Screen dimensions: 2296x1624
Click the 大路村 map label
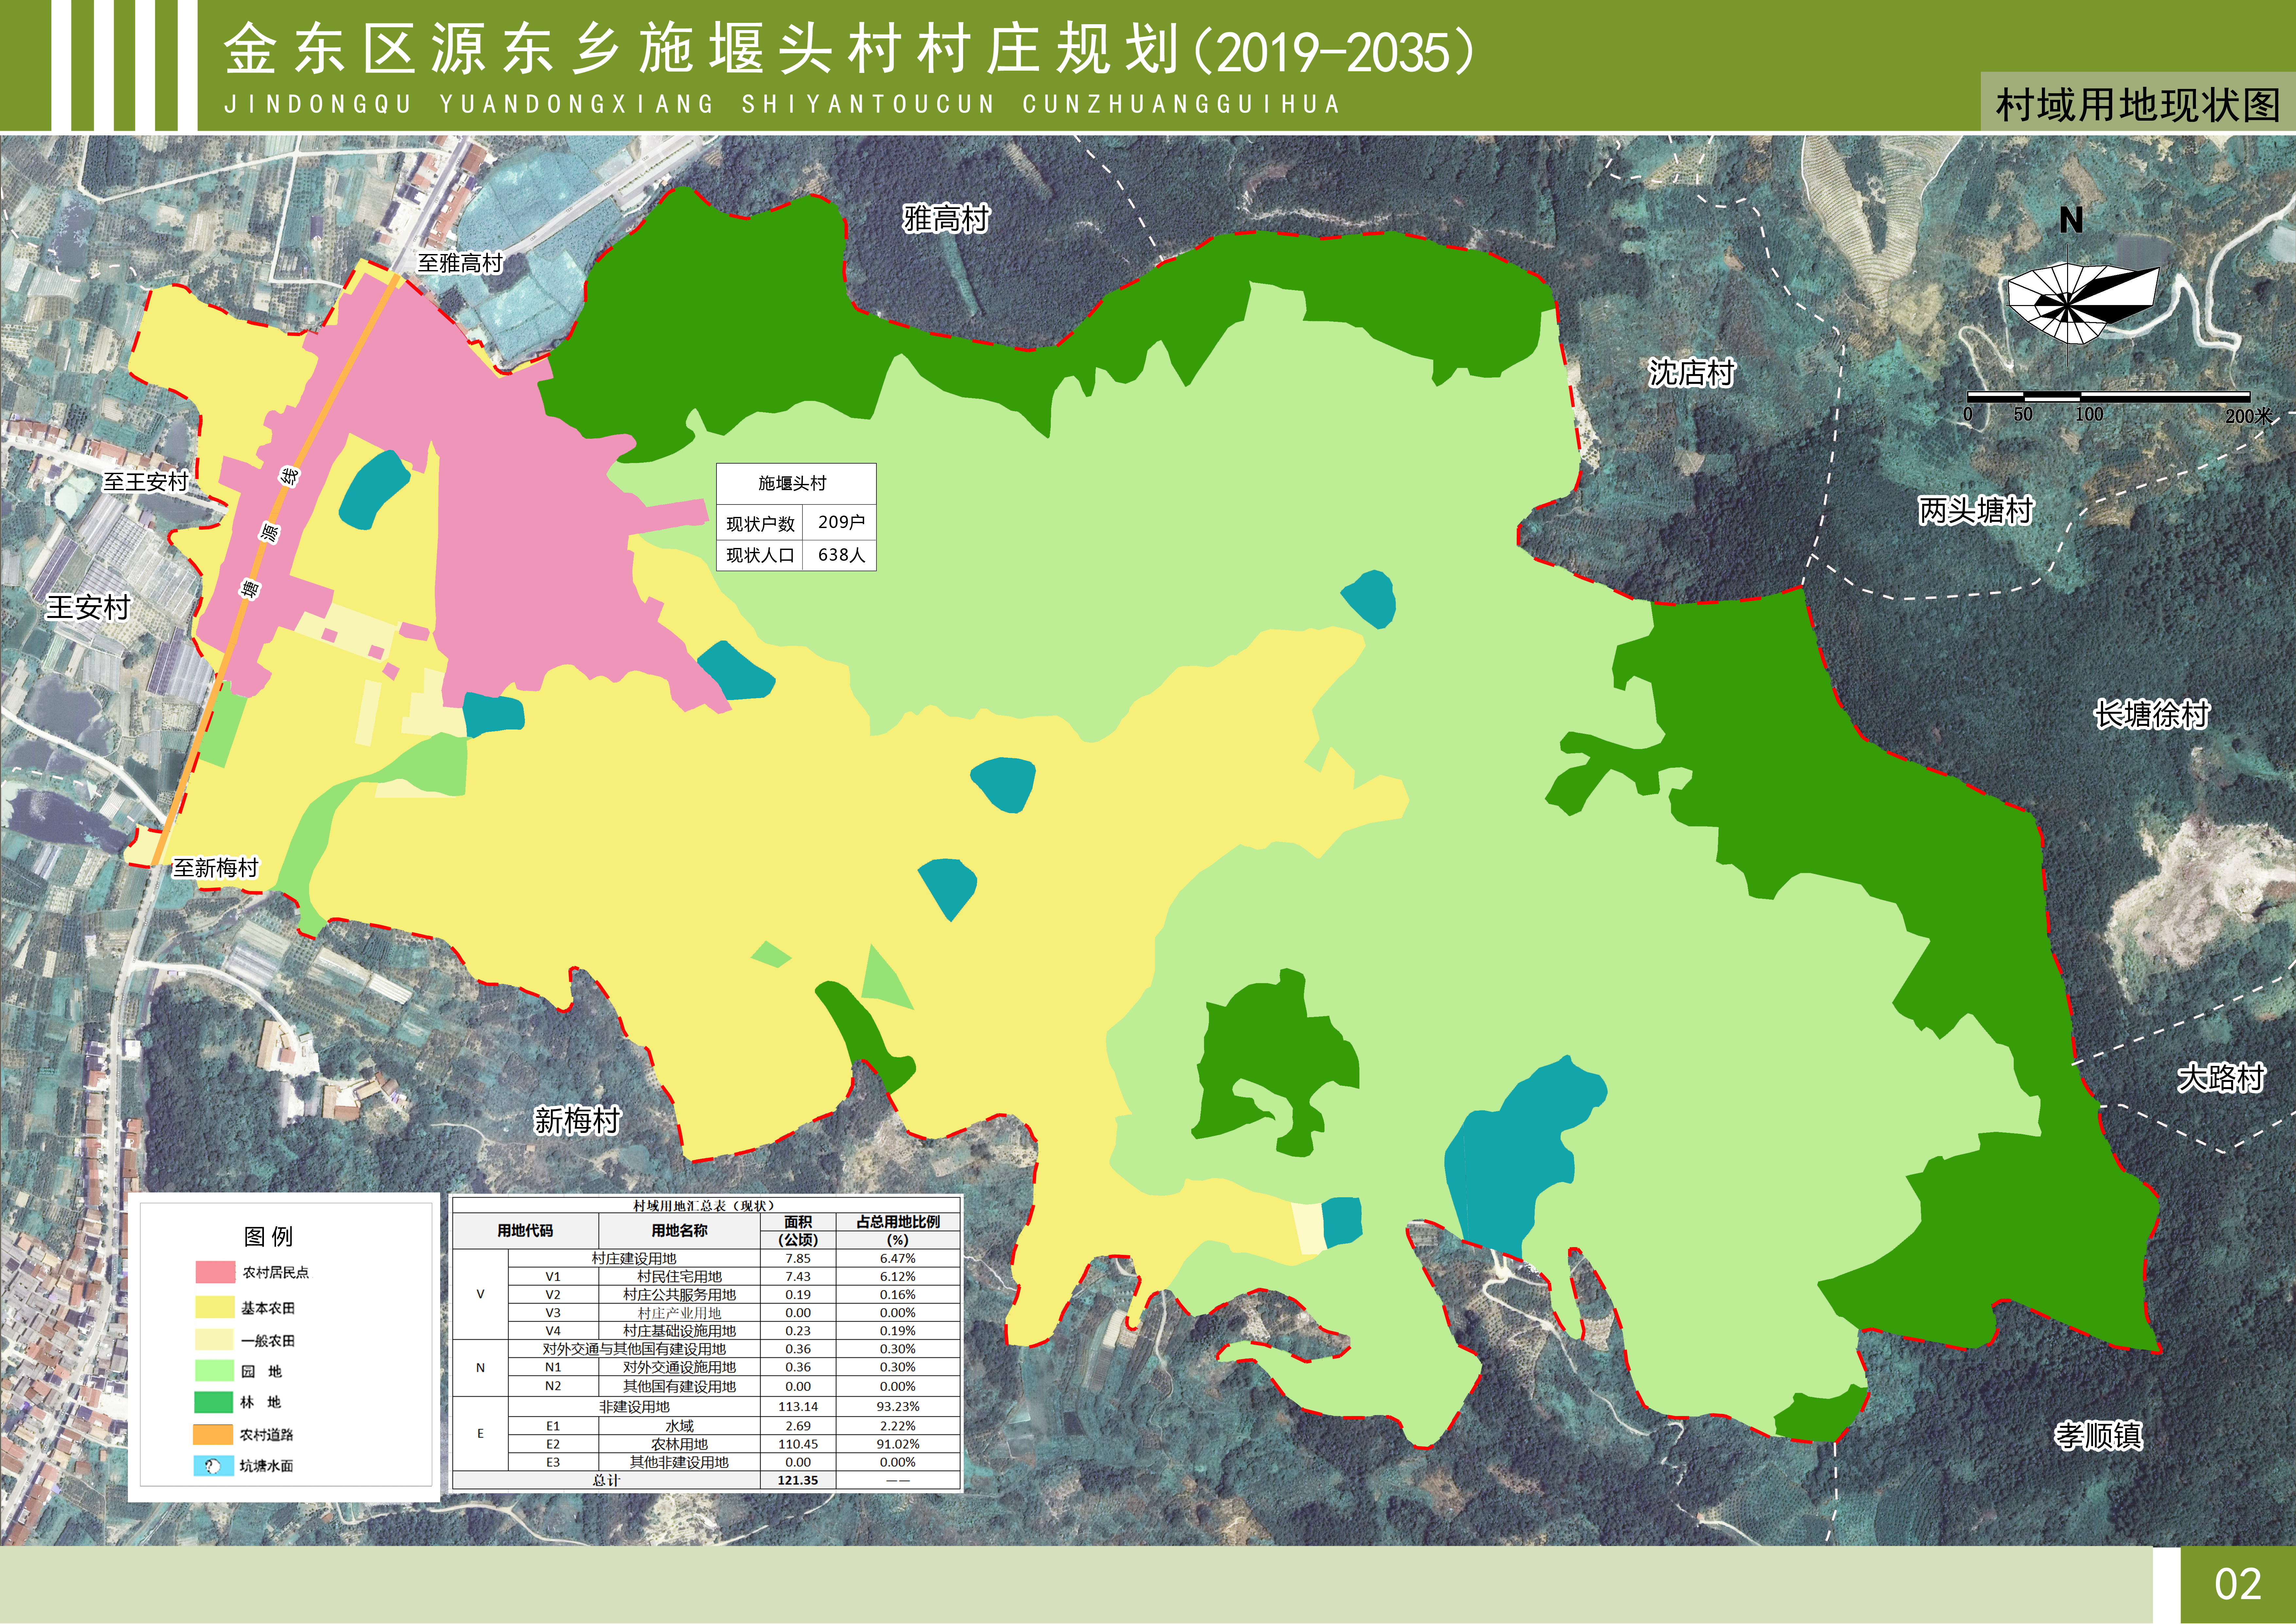pyautogui.click(x=2221, y=1078)
